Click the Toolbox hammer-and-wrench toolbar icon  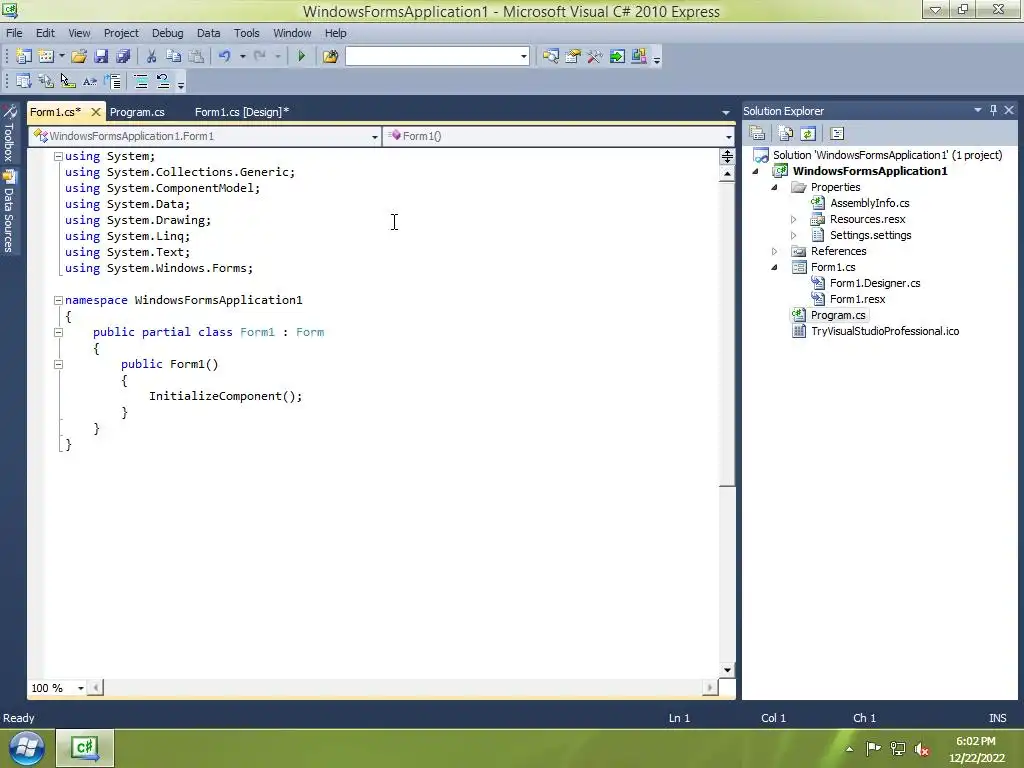coord(594,57)
